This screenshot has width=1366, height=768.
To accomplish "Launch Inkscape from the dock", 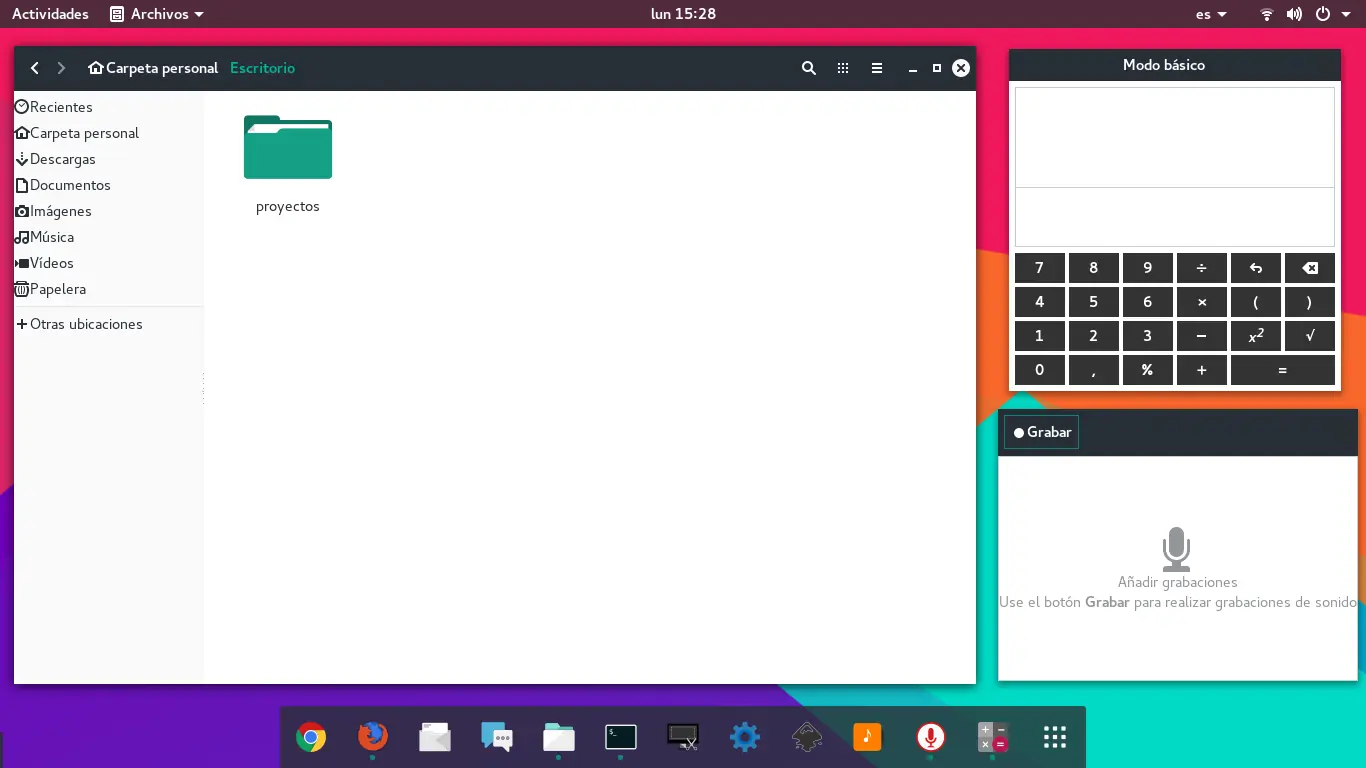I will click(x=806, y=737).
